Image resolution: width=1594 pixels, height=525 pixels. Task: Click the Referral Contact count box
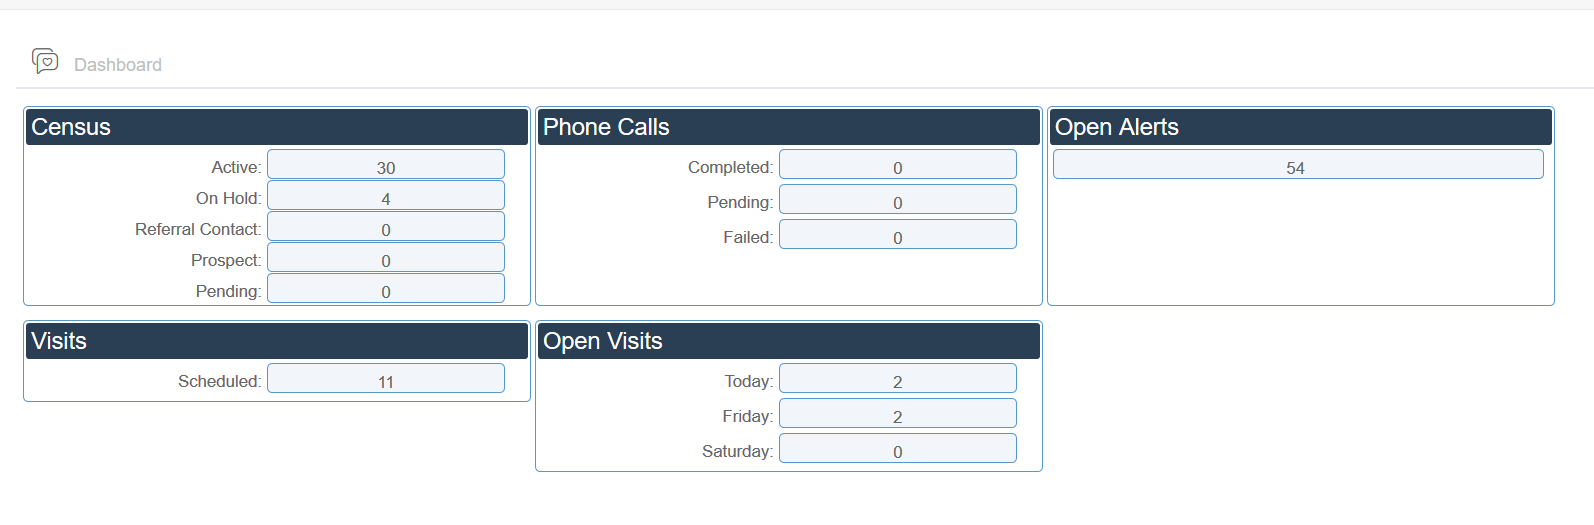386,226
